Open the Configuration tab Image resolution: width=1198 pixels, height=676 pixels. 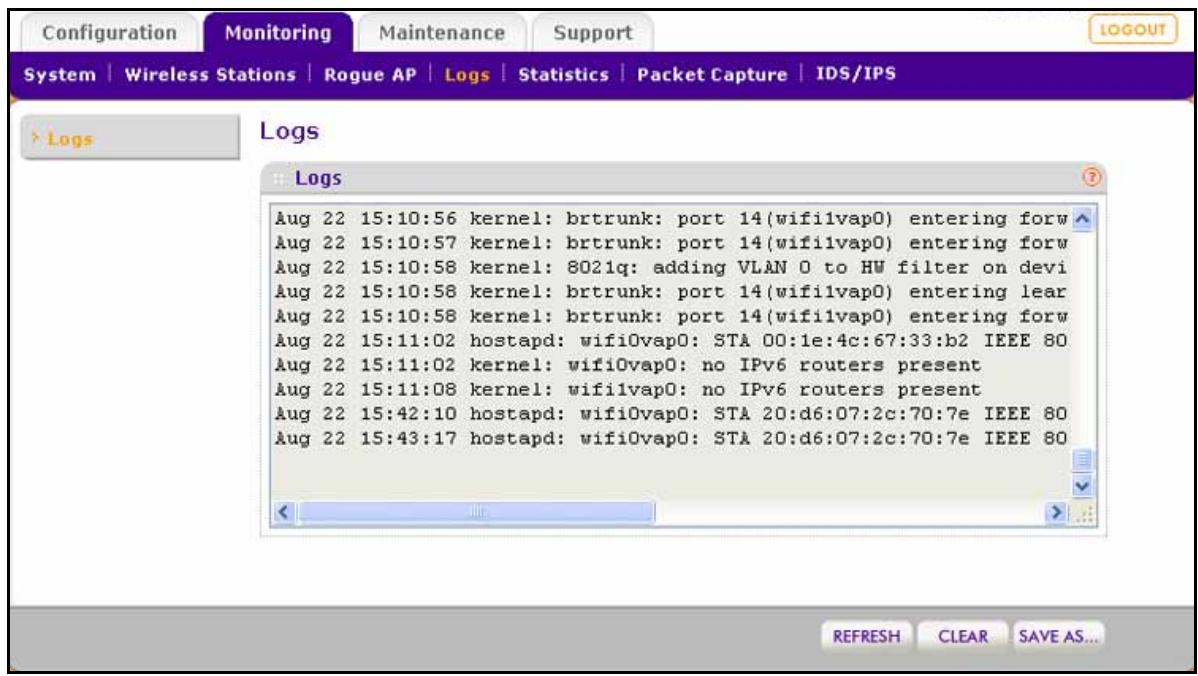pos(109,33)
